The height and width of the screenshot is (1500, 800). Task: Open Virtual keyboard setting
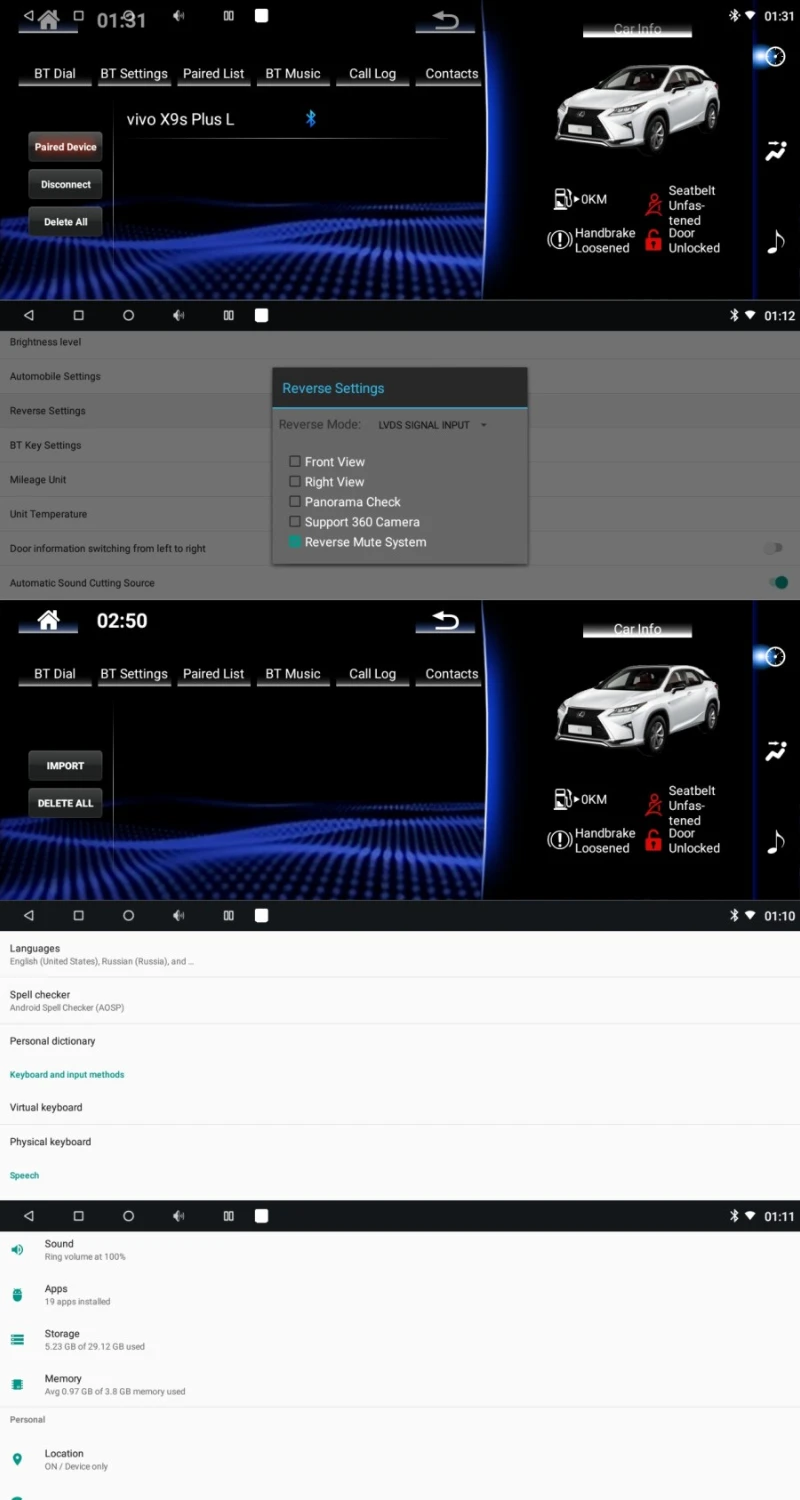(400, 1107)
